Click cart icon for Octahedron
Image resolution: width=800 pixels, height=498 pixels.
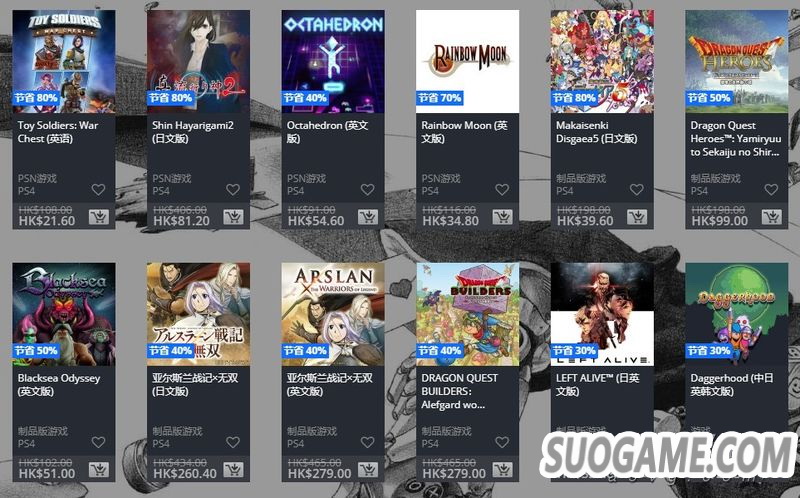[368, 217]
